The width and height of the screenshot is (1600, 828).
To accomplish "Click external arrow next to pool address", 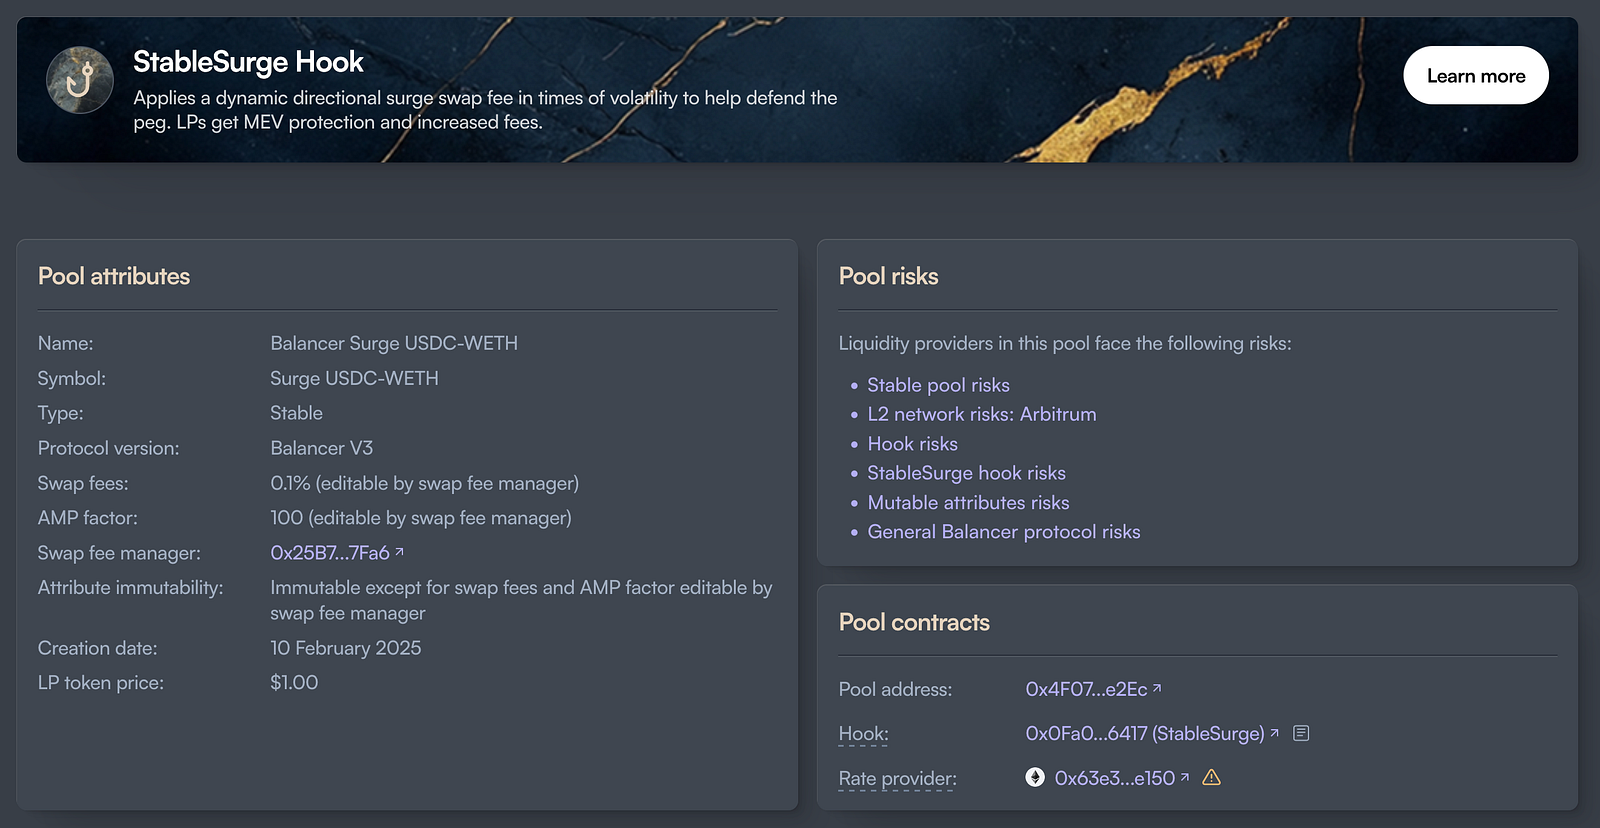I will pos(1157,687).
